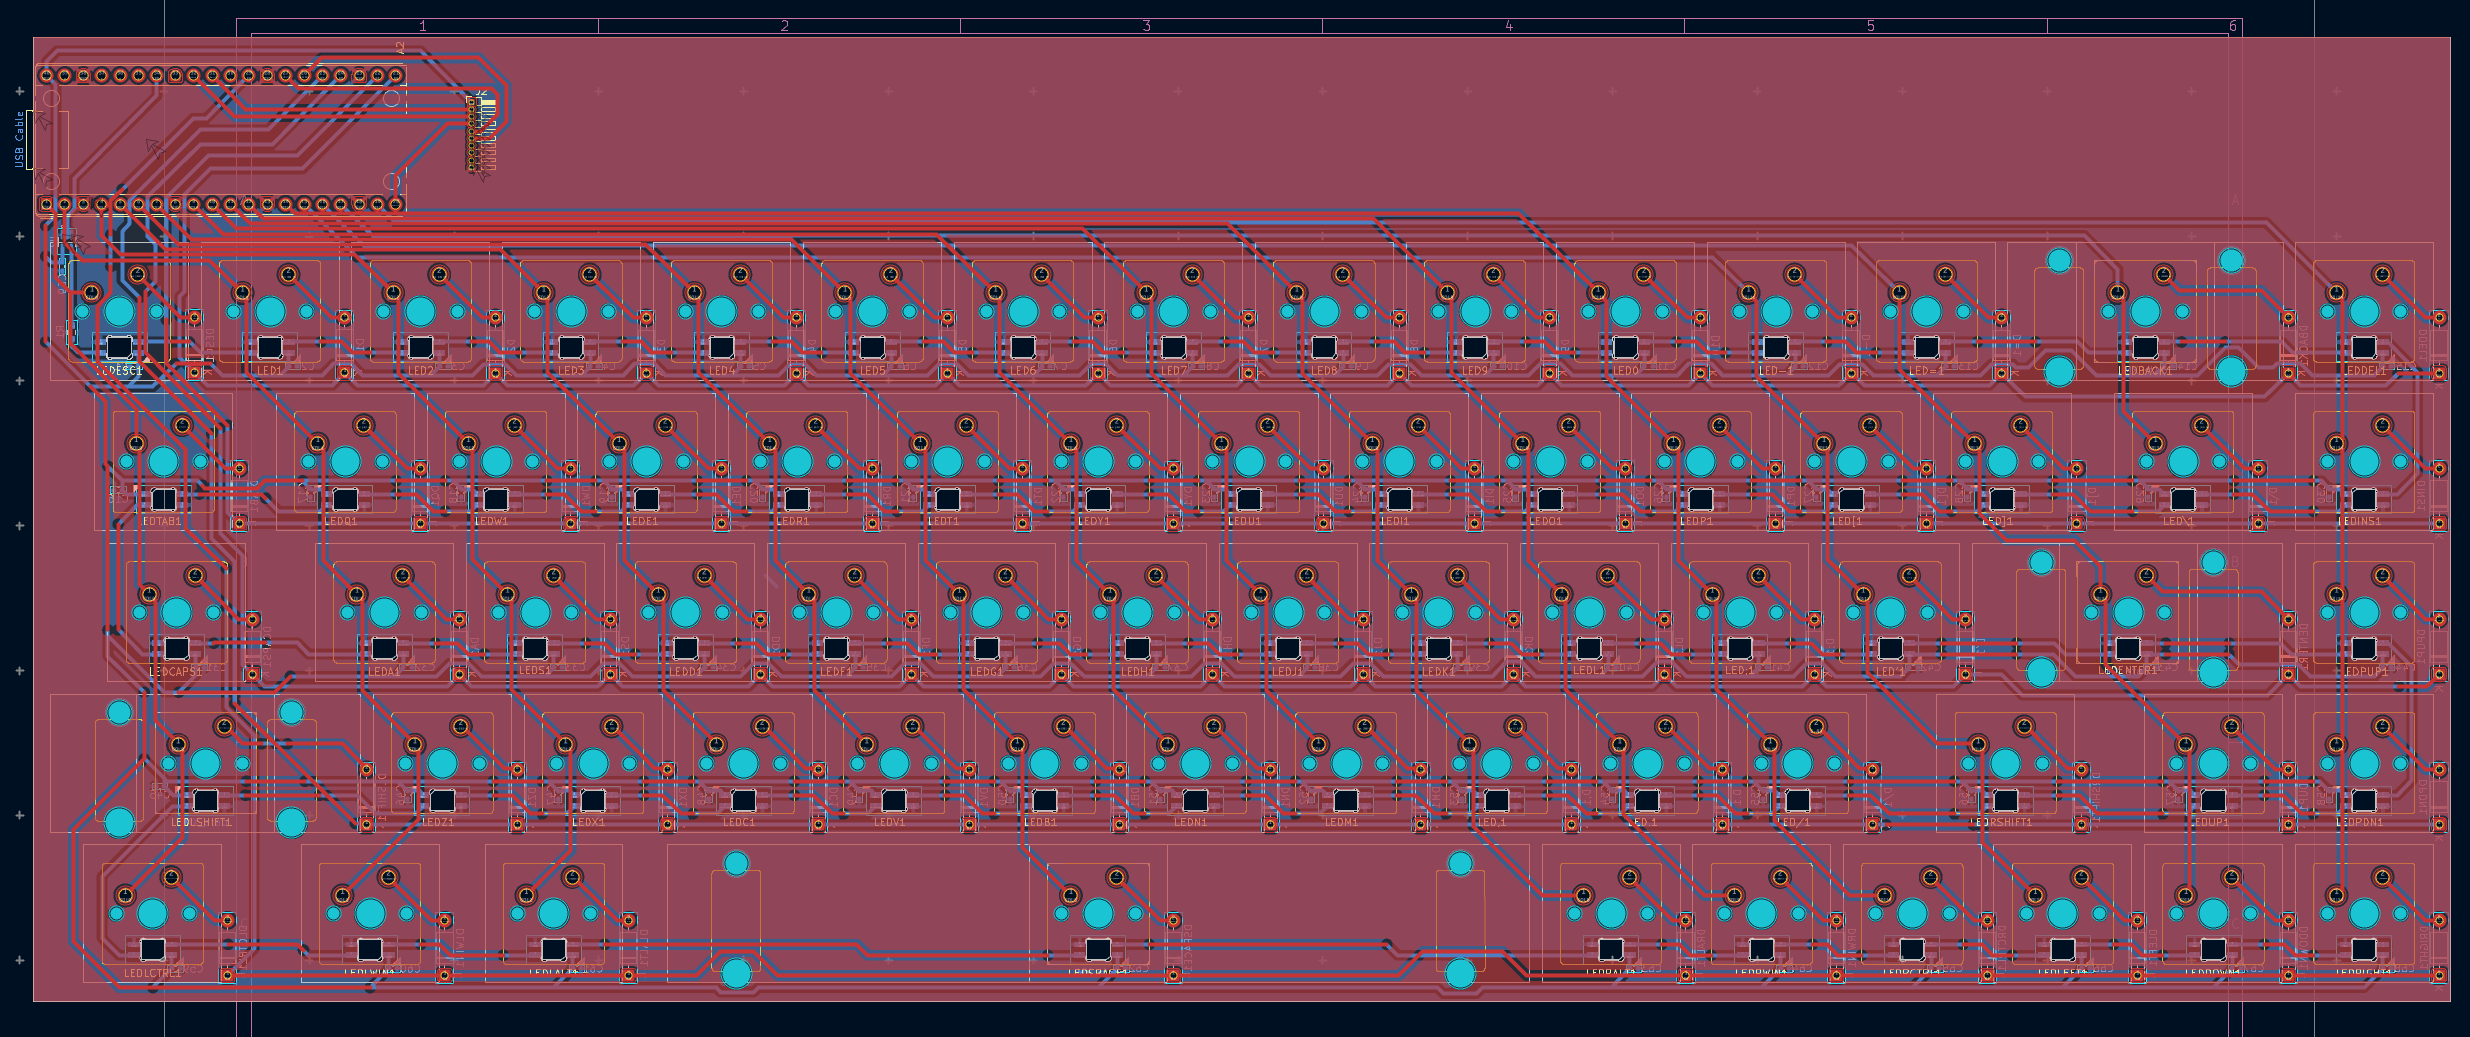The width and height of the screenshot is (2470, 1037).
Task: Select the LEDP1 reference label
Action: [x=1696, y=521]
